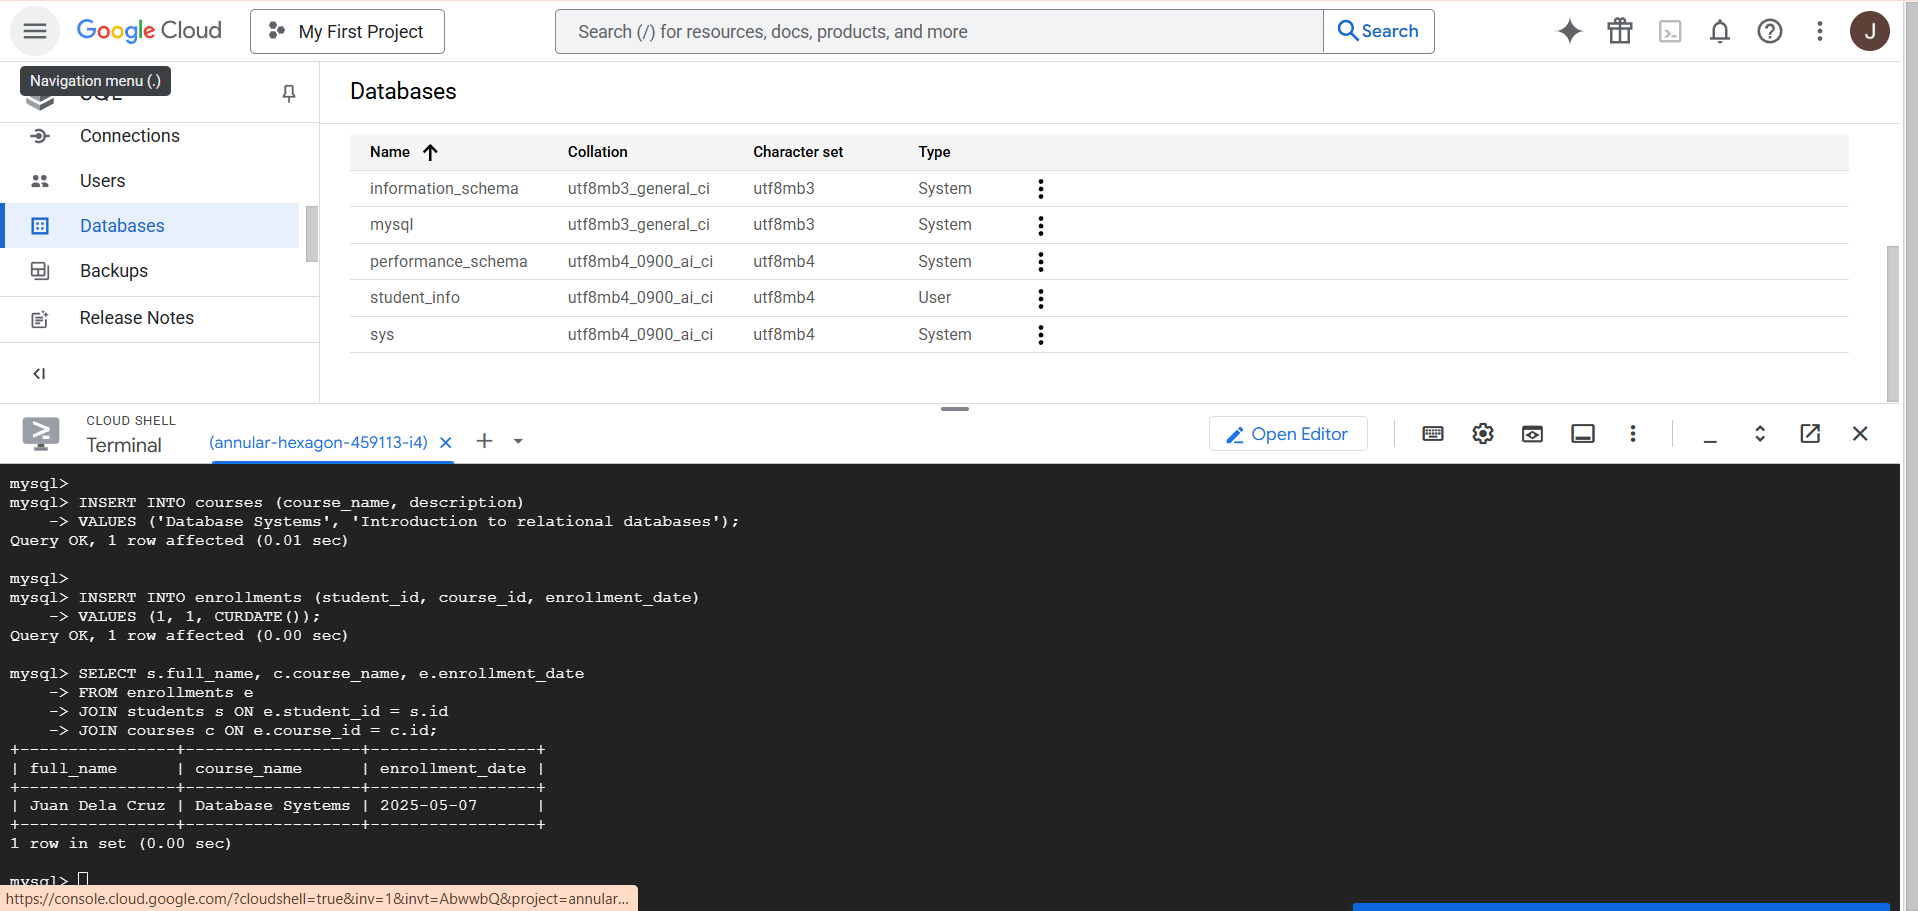
Task: Close the annular-hexagon terminal tab
Action: point(446,442)
